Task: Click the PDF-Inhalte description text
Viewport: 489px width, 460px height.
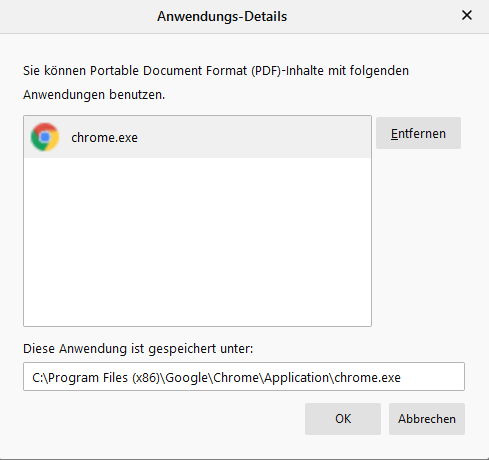Action: click(x=216, y=82)
